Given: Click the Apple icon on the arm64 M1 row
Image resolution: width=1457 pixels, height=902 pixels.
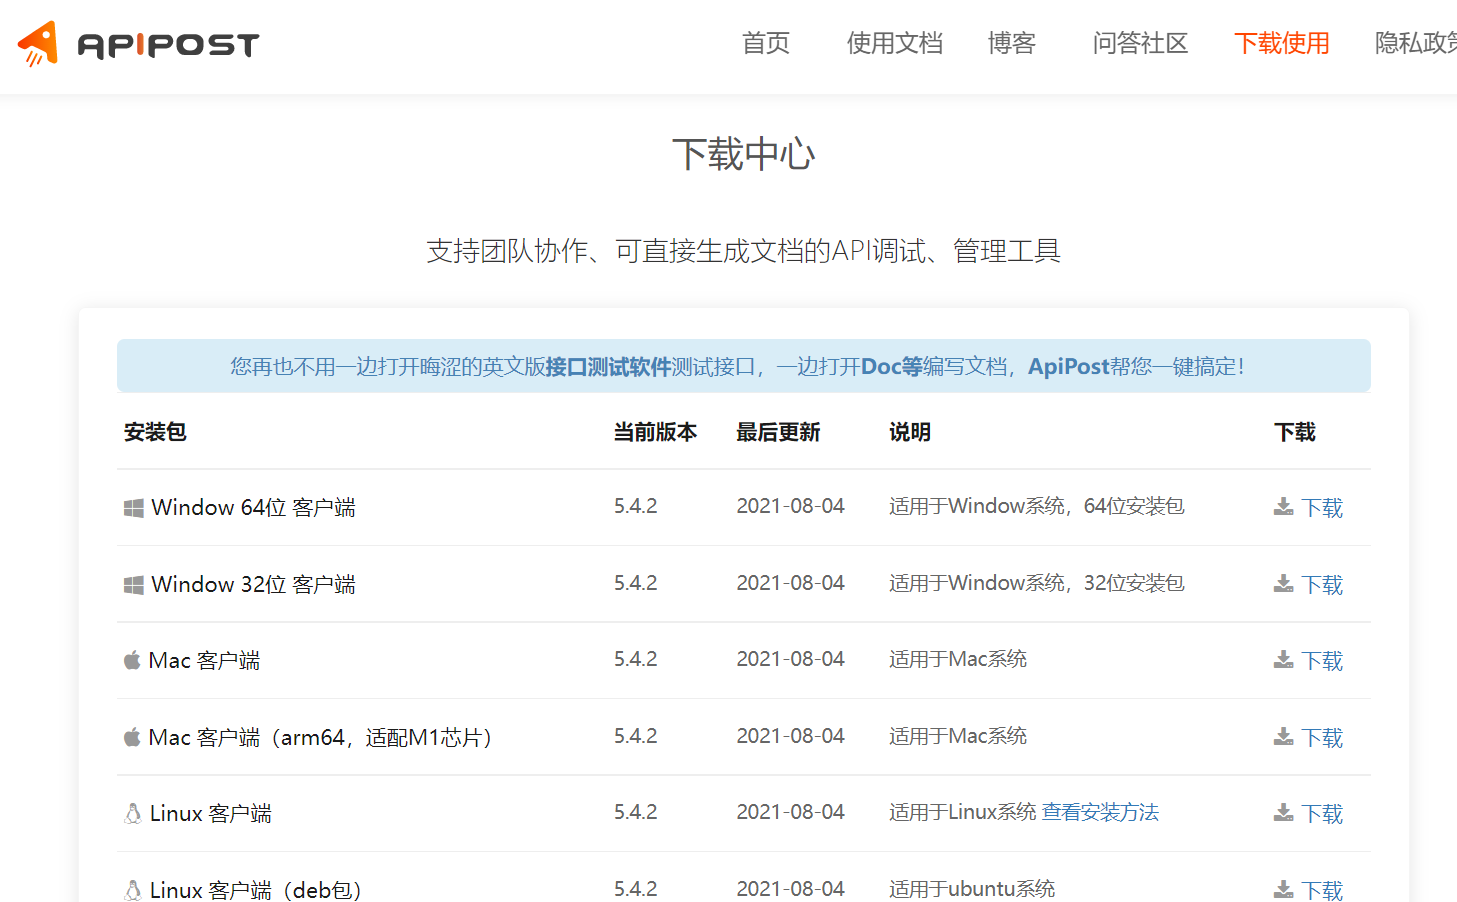Looking at the screenshot, I should (131, 737).
